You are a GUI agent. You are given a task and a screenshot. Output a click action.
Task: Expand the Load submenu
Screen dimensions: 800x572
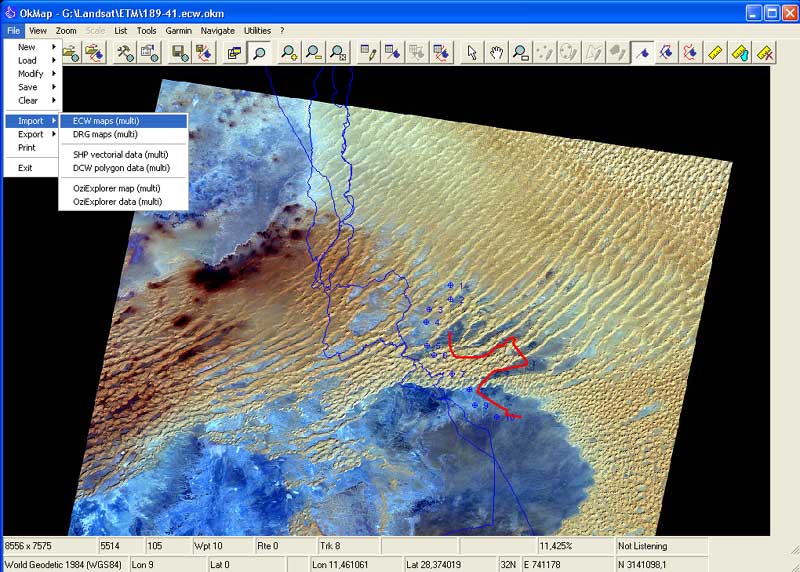point(33,60)
